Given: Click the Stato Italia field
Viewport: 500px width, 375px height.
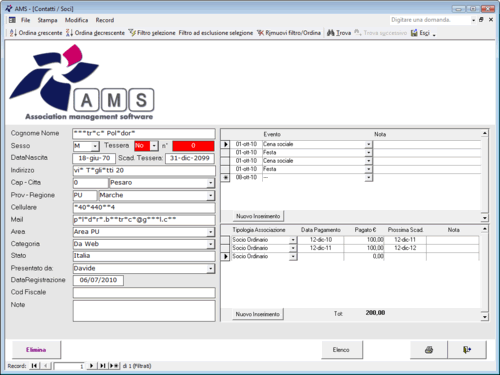Looking at the screenshot, I should [144, 256].
